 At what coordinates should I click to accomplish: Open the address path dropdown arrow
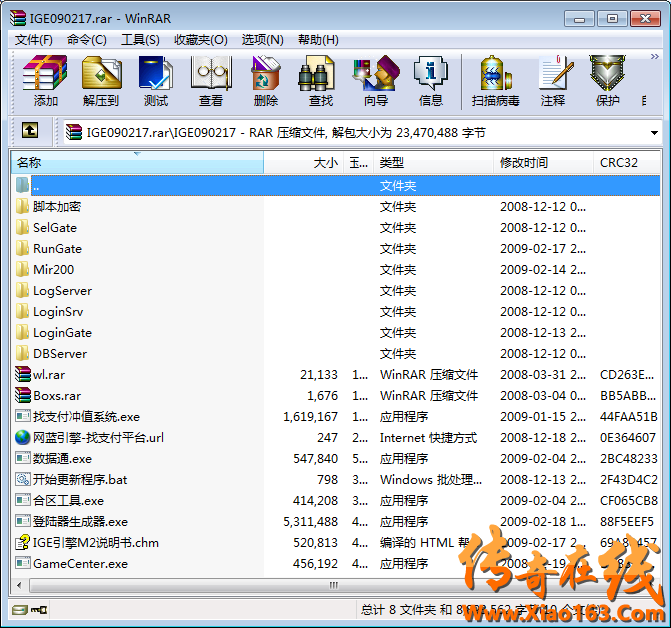click(x=654, y=133)
